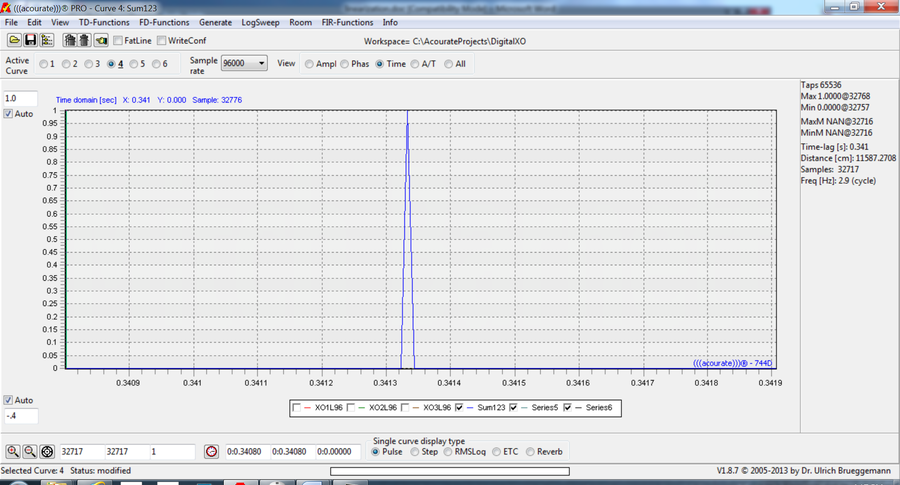The width and height of the screenshot is (900, 485).
Task: Open the Generate menu
Action: [216, 22]
